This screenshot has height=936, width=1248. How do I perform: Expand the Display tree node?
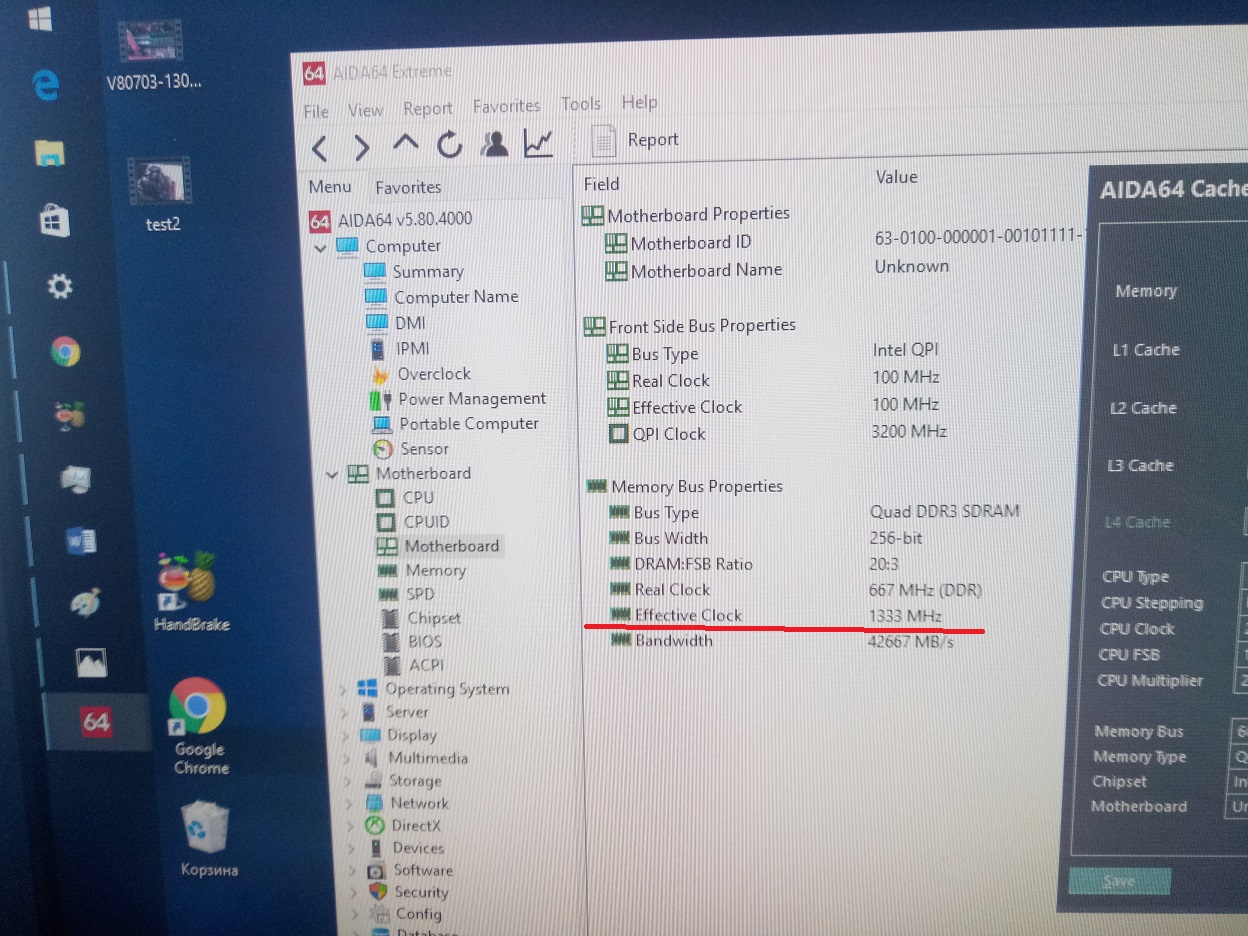[345, 736]
